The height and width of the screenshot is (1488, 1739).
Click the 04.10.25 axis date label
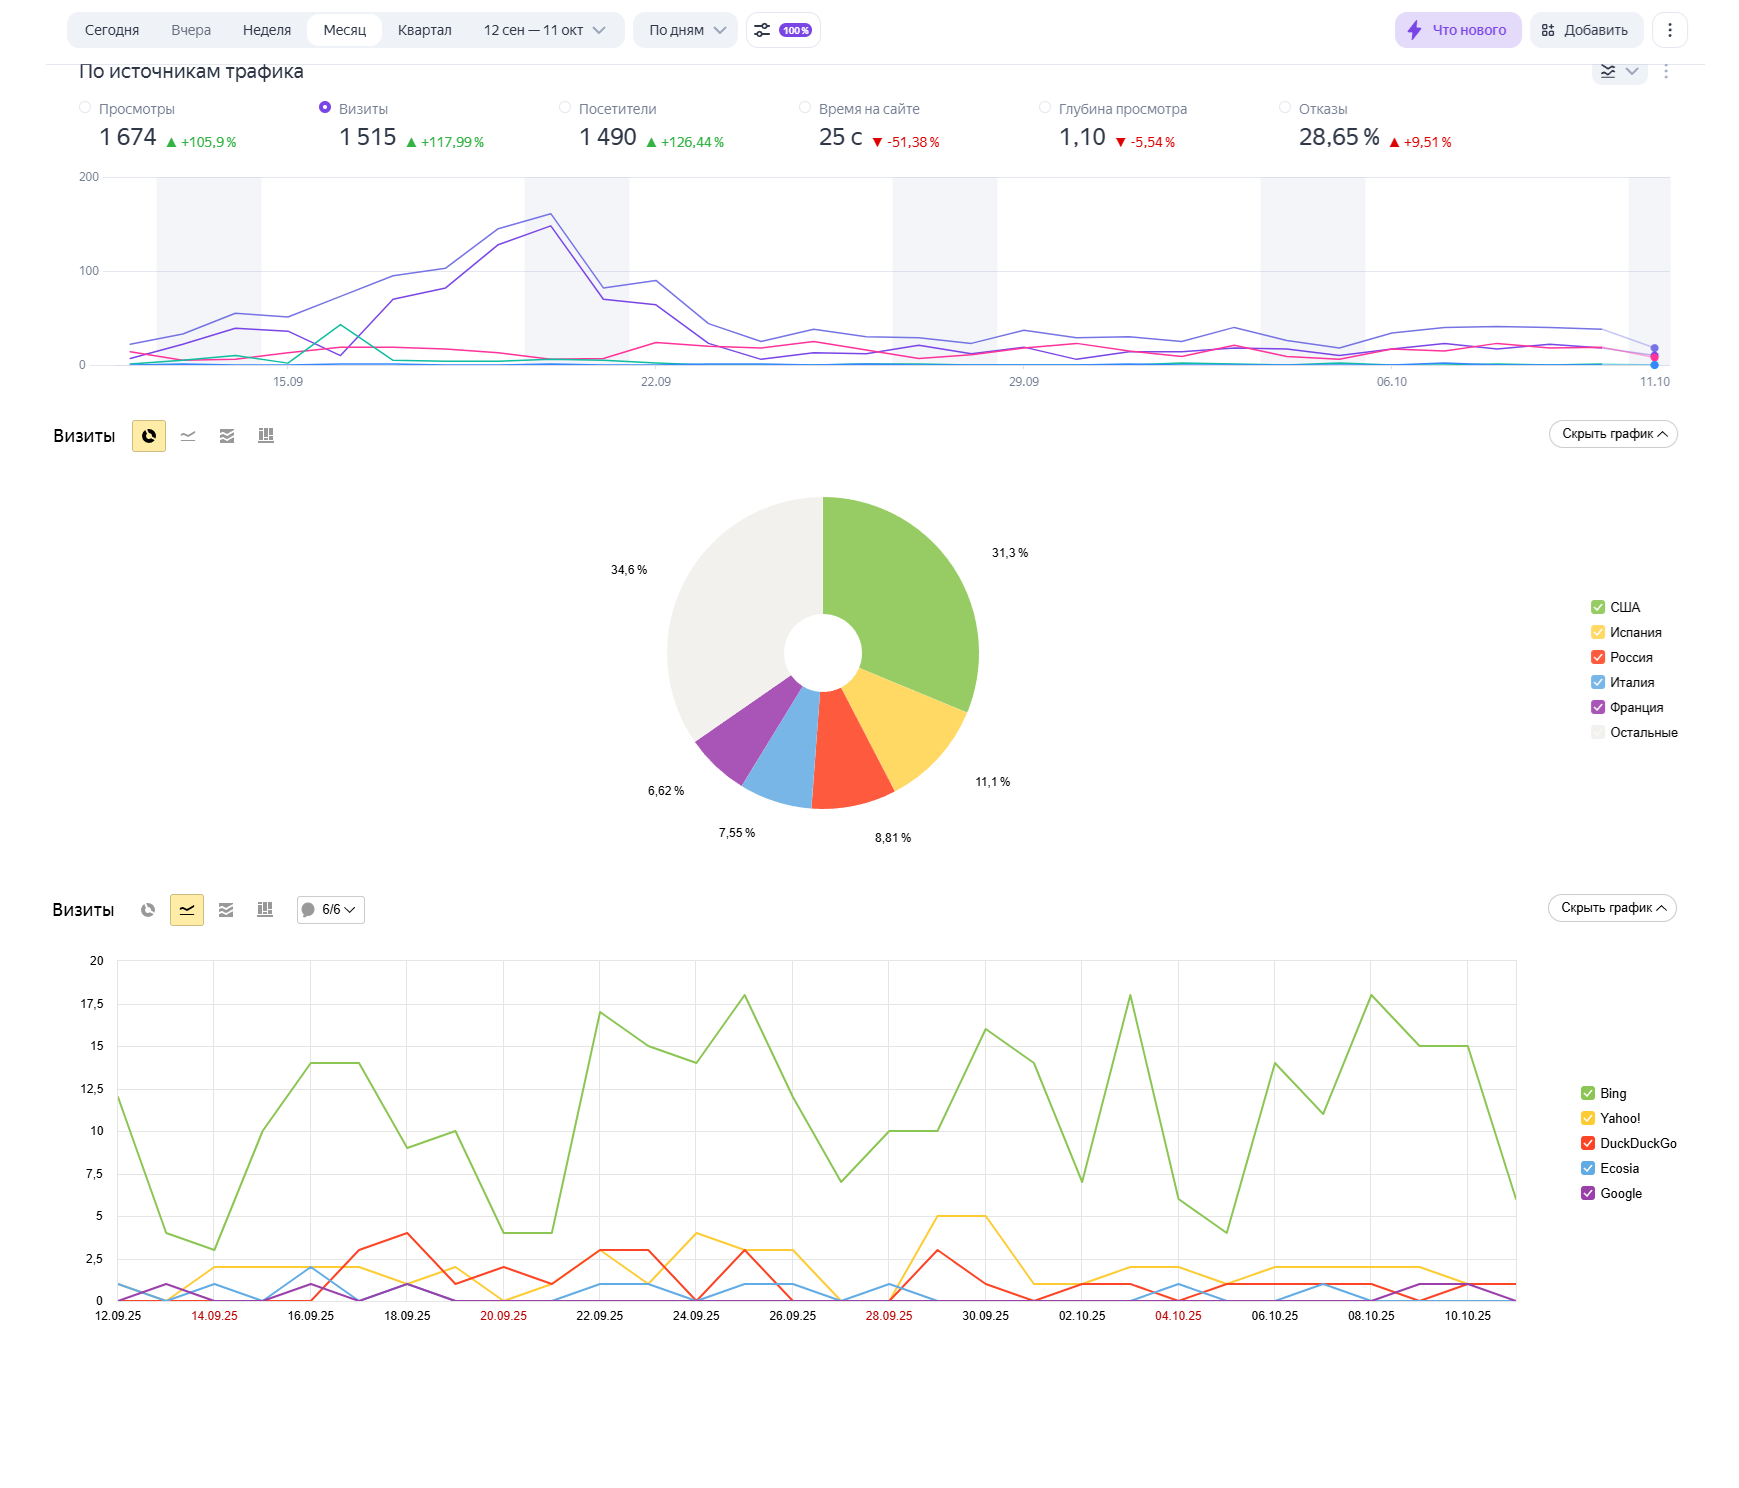[x=1178, y=1316]
